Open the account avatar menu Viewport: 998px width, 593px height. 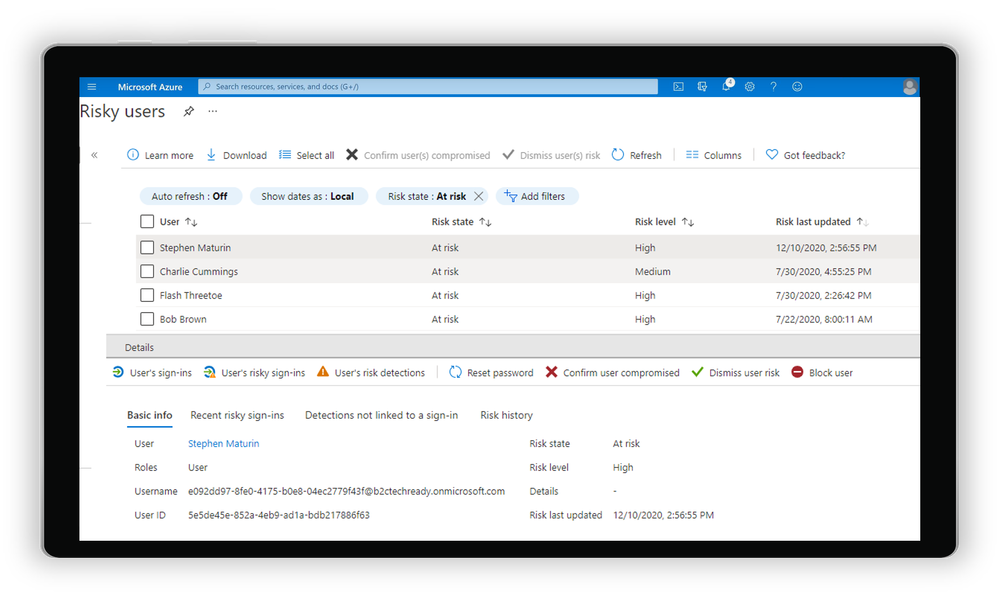[x=910, y=87]
